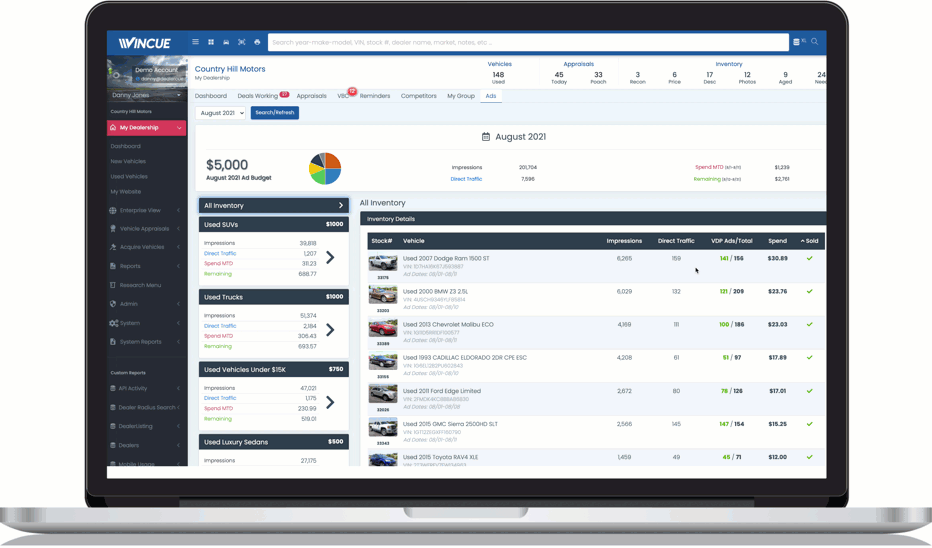Click the System gears icon

pos(114,323)
